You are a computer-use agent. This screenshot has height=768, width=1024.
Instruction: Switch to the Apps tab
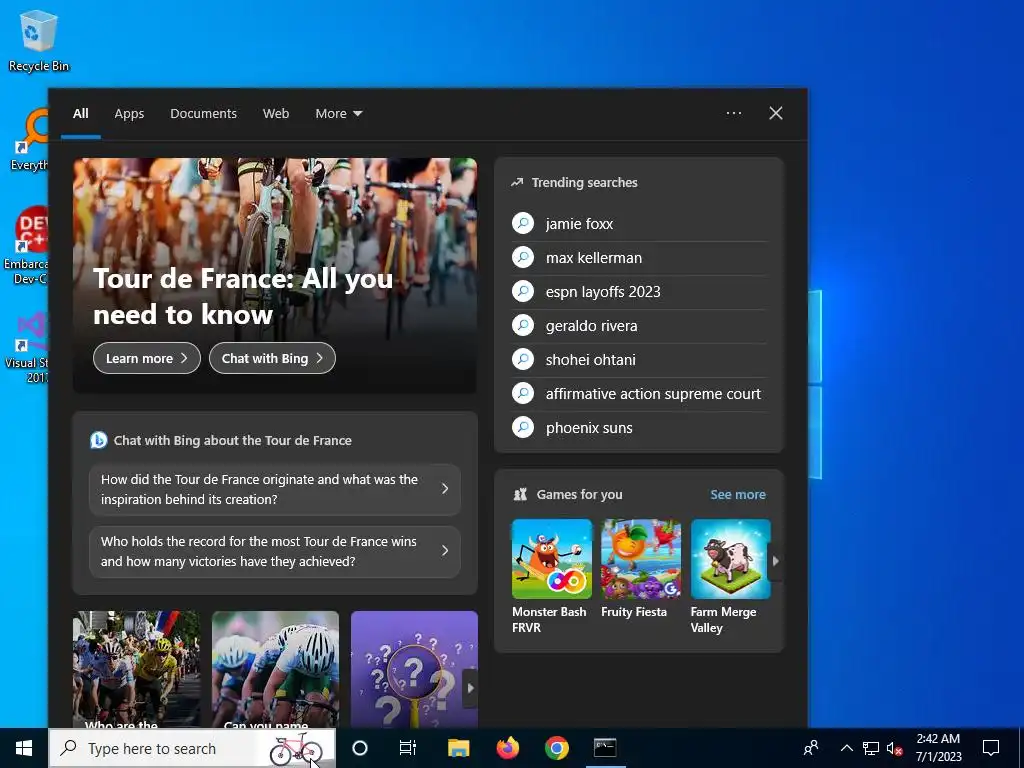tap(129, 114)
